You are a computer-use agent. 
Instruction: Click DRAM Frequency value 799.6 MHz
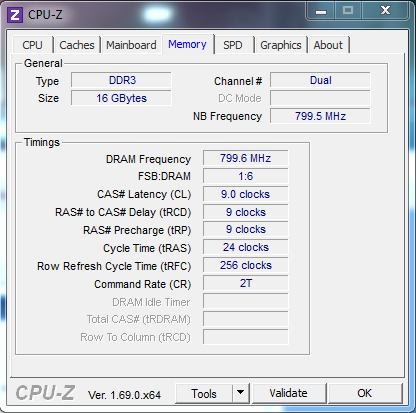[x=246, y=158]
